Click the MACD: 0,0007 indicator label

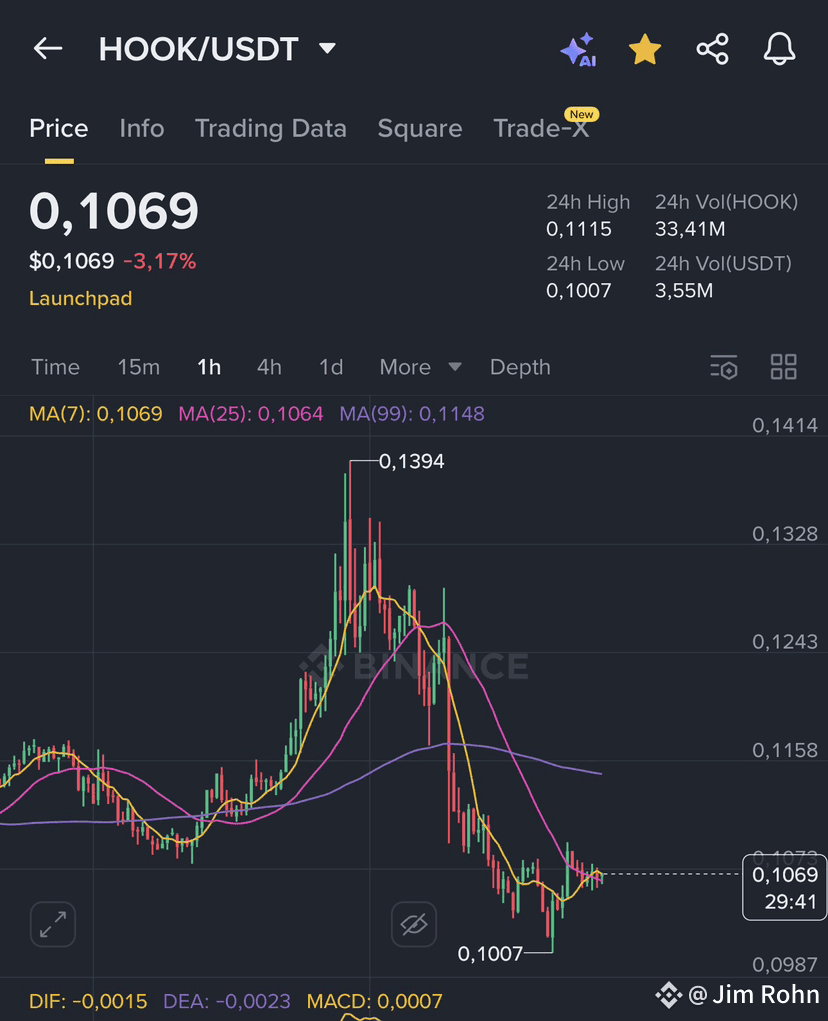tap(374, 1001)
